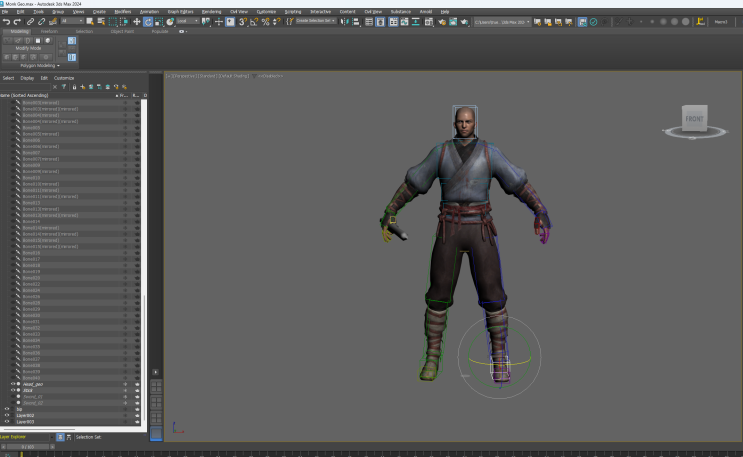The image size is (743, 457).
Task: Click the Unlink Selection icon
Action: [42, 22]
